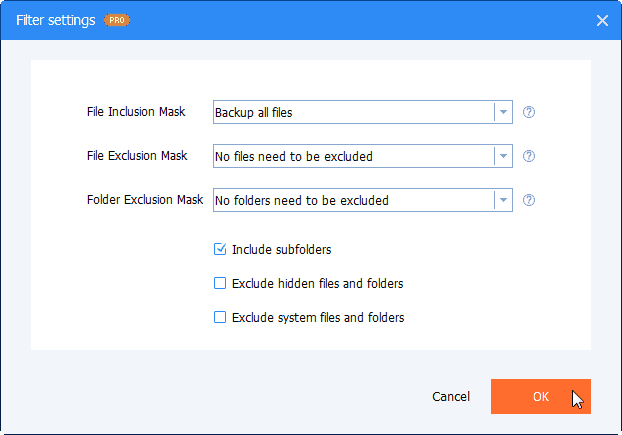
Task: Click the "Backup all files" text field
Action: 353,112
